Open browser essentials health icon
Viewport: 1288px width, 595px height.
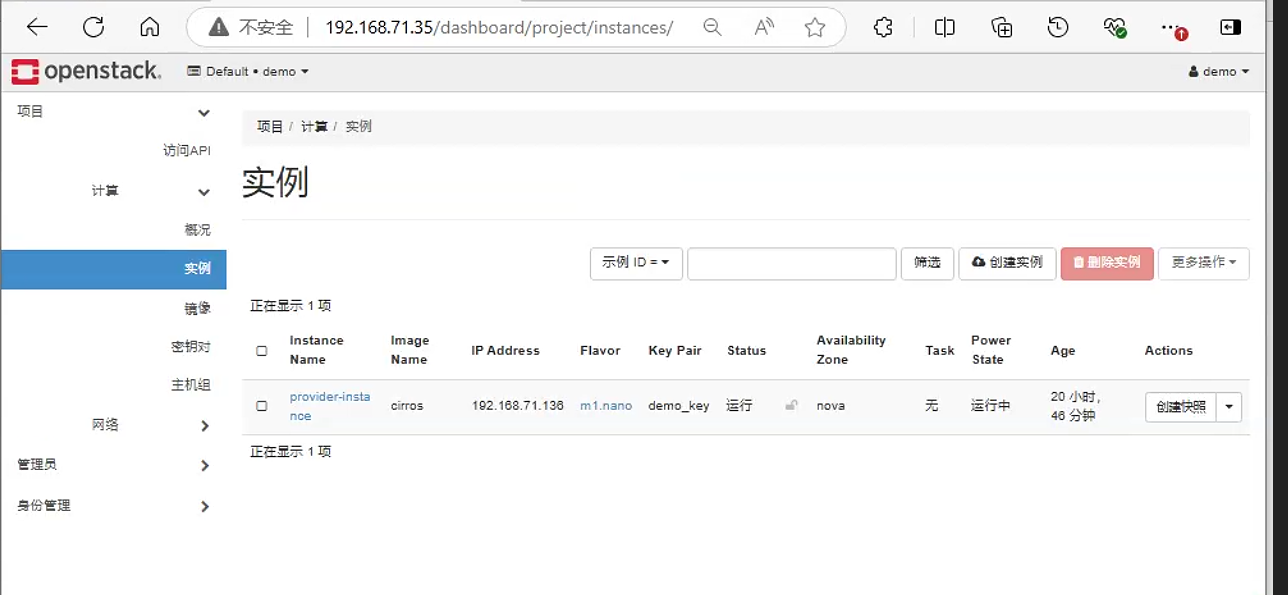click(x=1115, y=27)
